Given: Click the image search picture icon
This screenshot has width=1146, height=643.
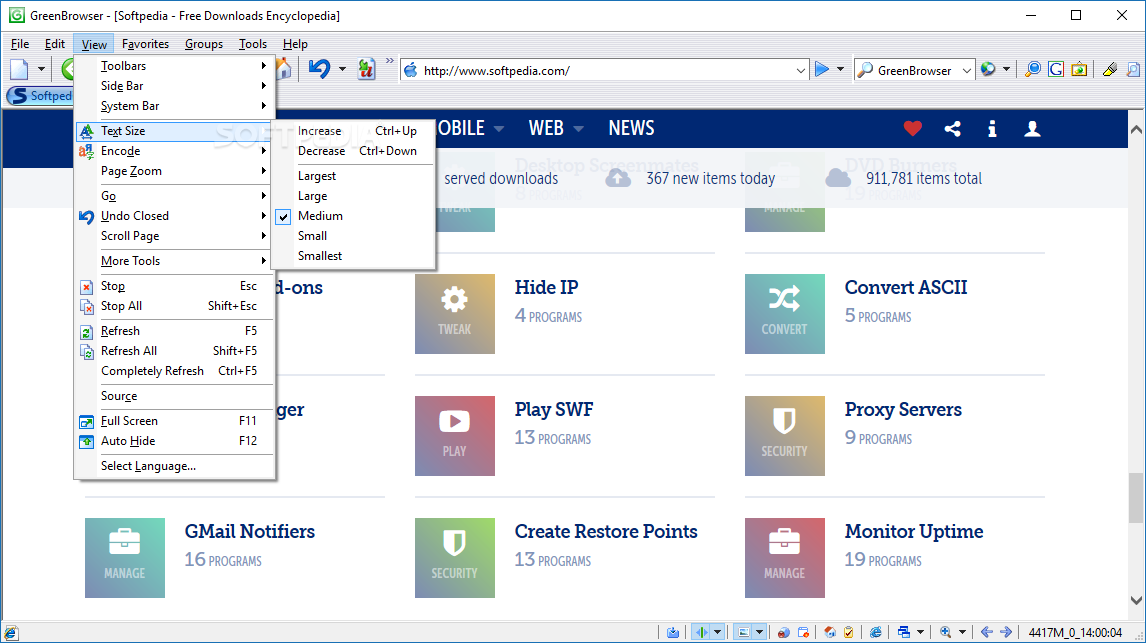Looking at the screenshot, I should coord(1079,69).
